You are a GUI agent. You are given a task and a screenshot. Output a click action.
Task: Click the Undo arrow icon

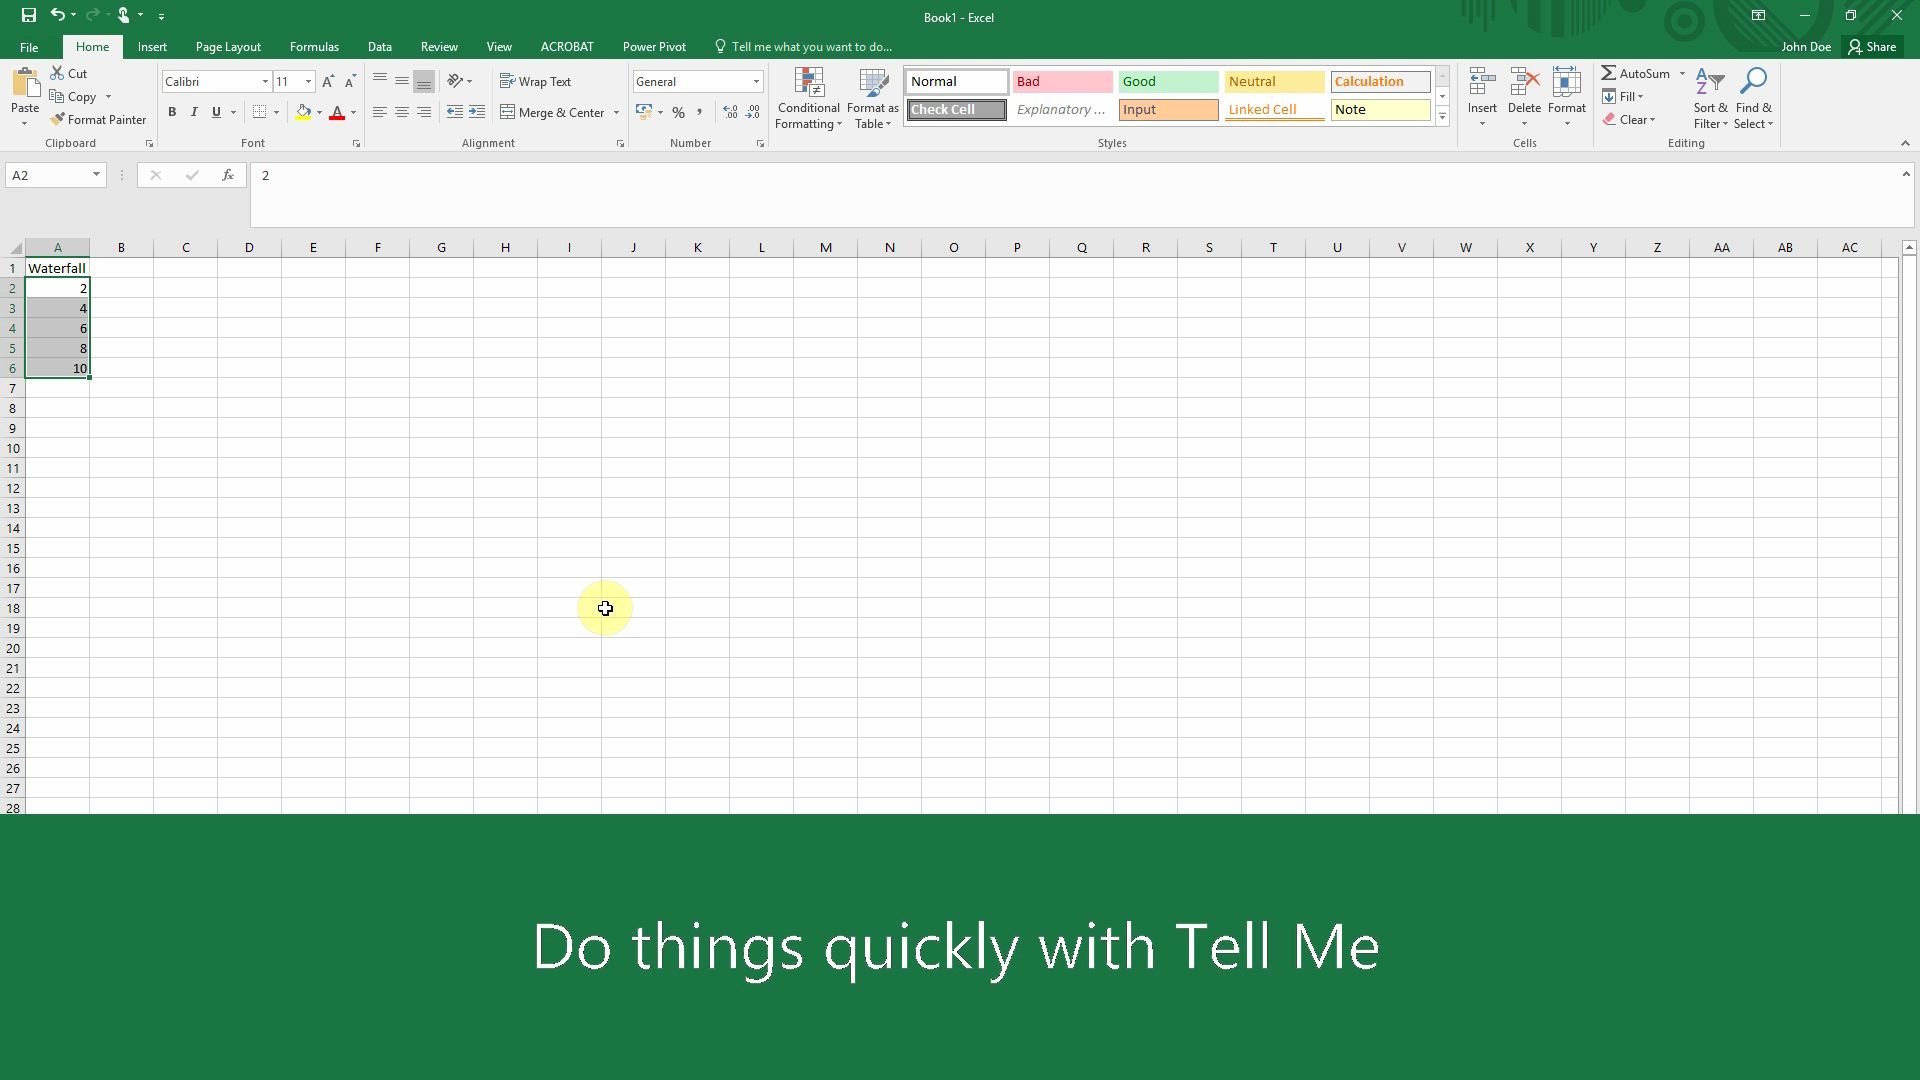pyautogui.click(x=58, y=15)
